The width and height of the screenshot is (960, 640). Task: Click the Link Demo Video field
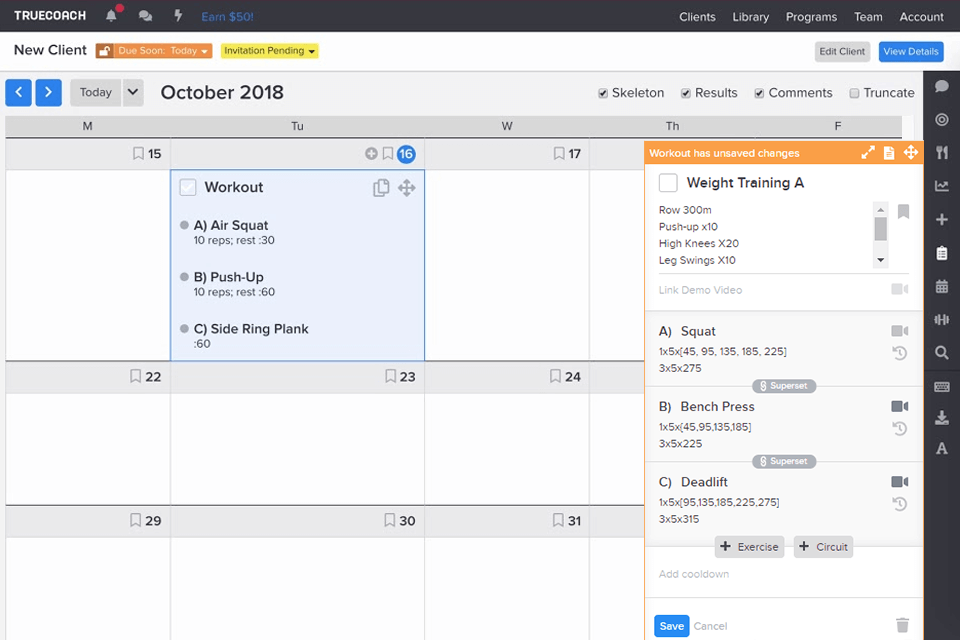[771, 290]
